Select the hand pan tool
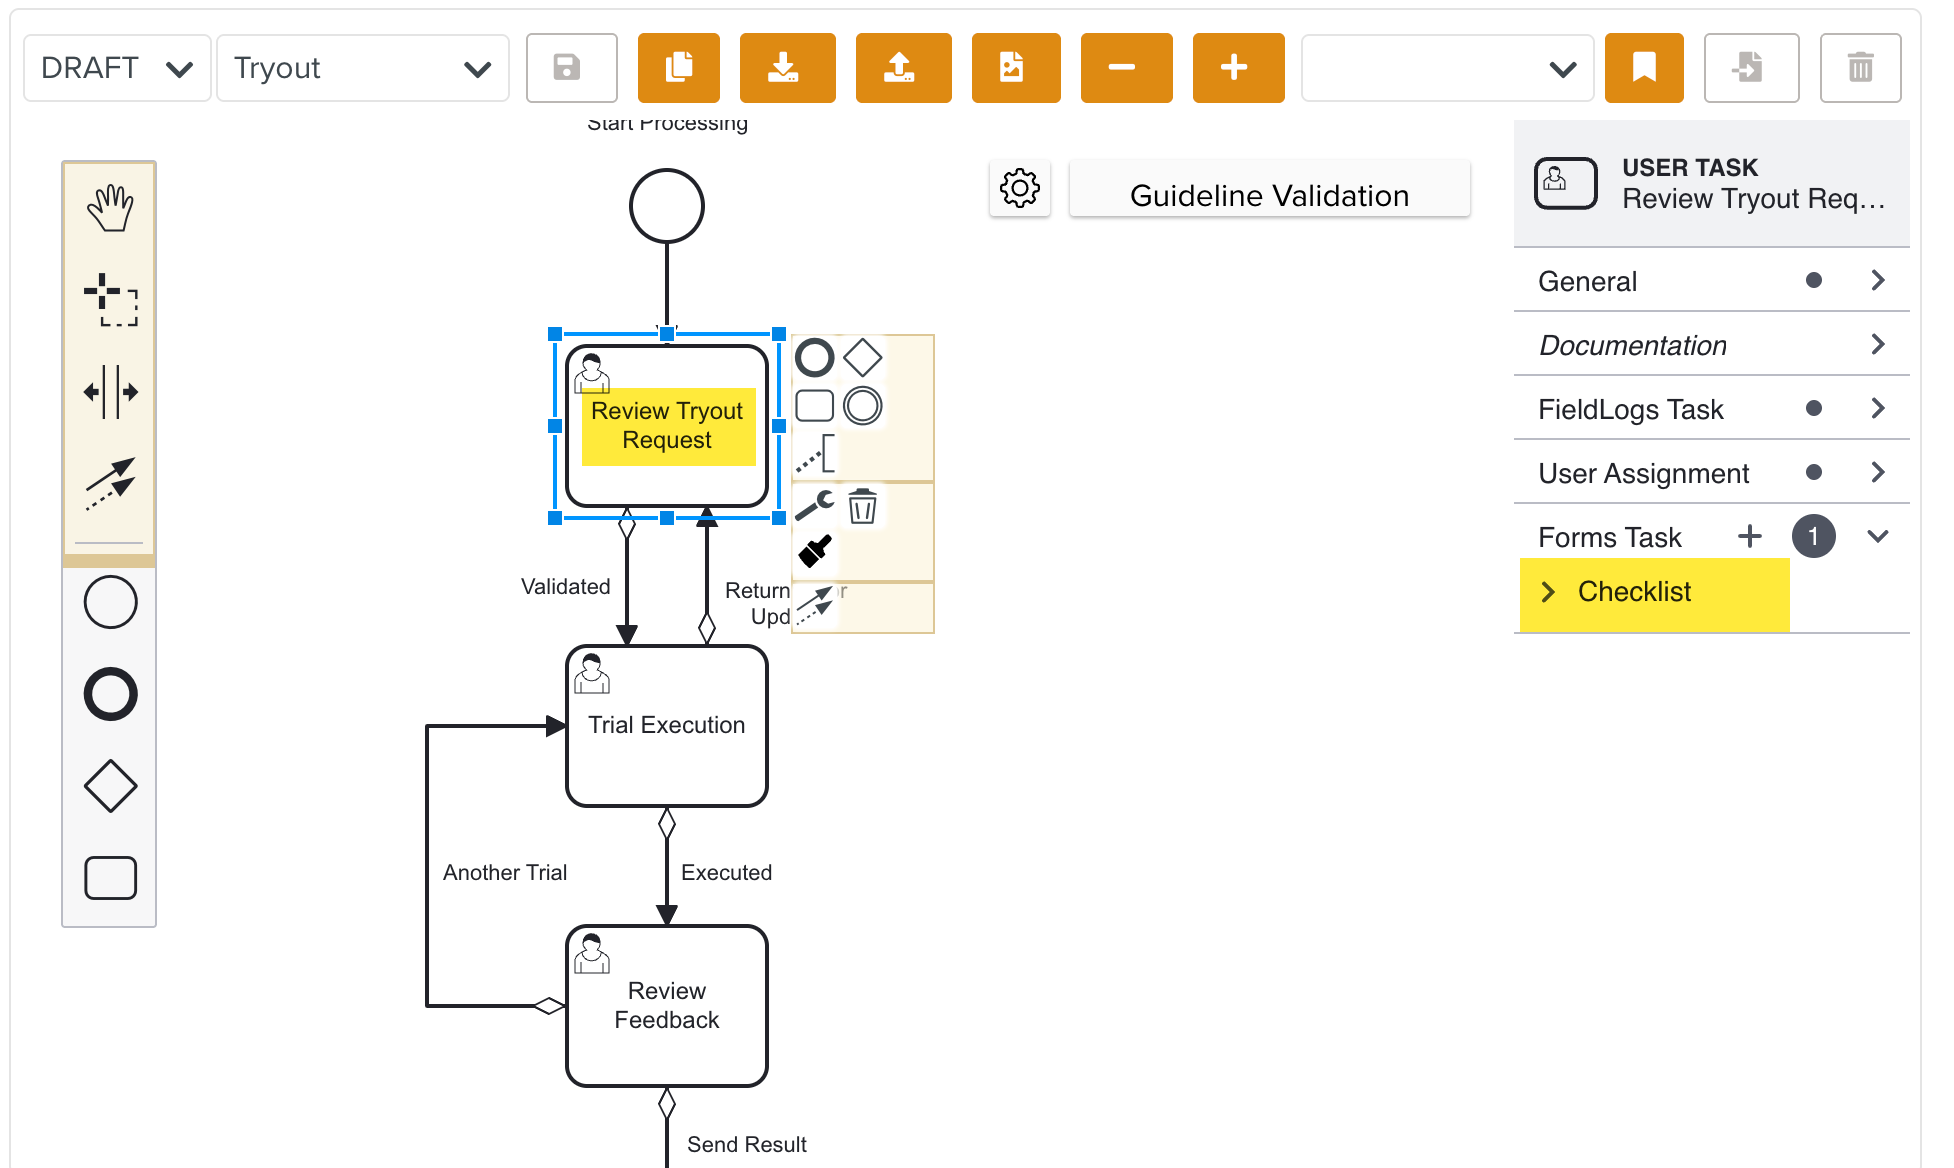Image resolution: width=1954 pixels, height=1168 pixels. coord(110,208)
